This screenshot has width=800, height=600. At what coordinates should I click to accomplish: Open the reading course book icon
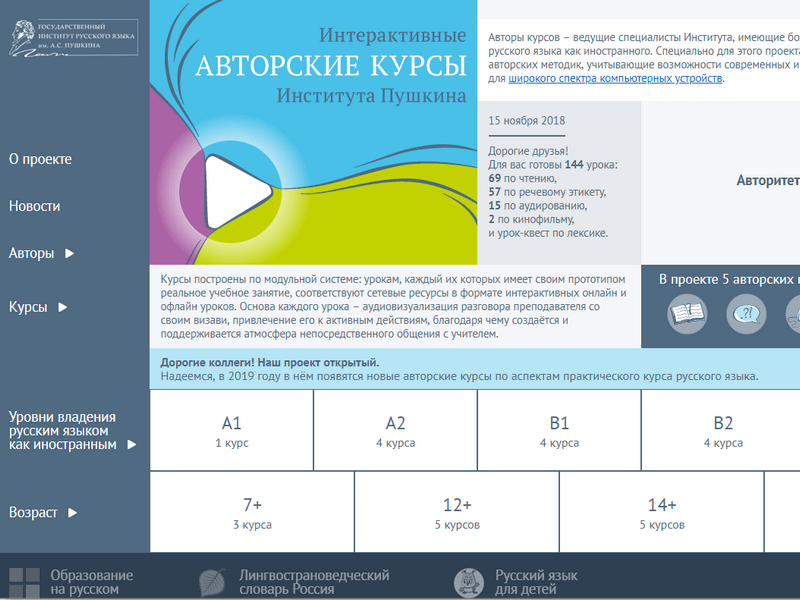pos(687,314)
